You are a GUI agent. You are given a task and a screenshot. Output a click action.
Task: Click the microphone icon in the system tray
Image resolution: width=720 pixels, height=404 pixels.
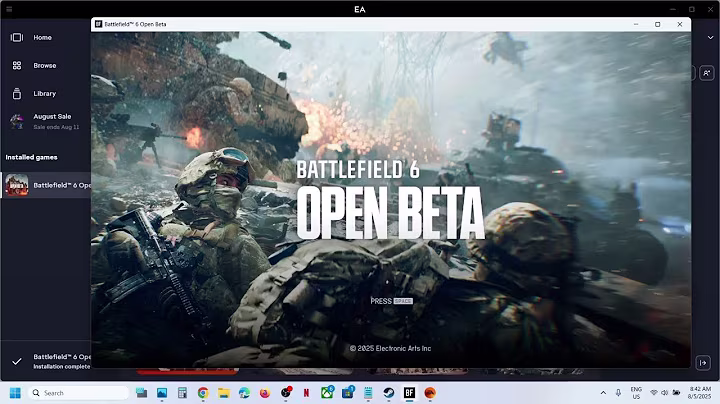tap(618, 393)
